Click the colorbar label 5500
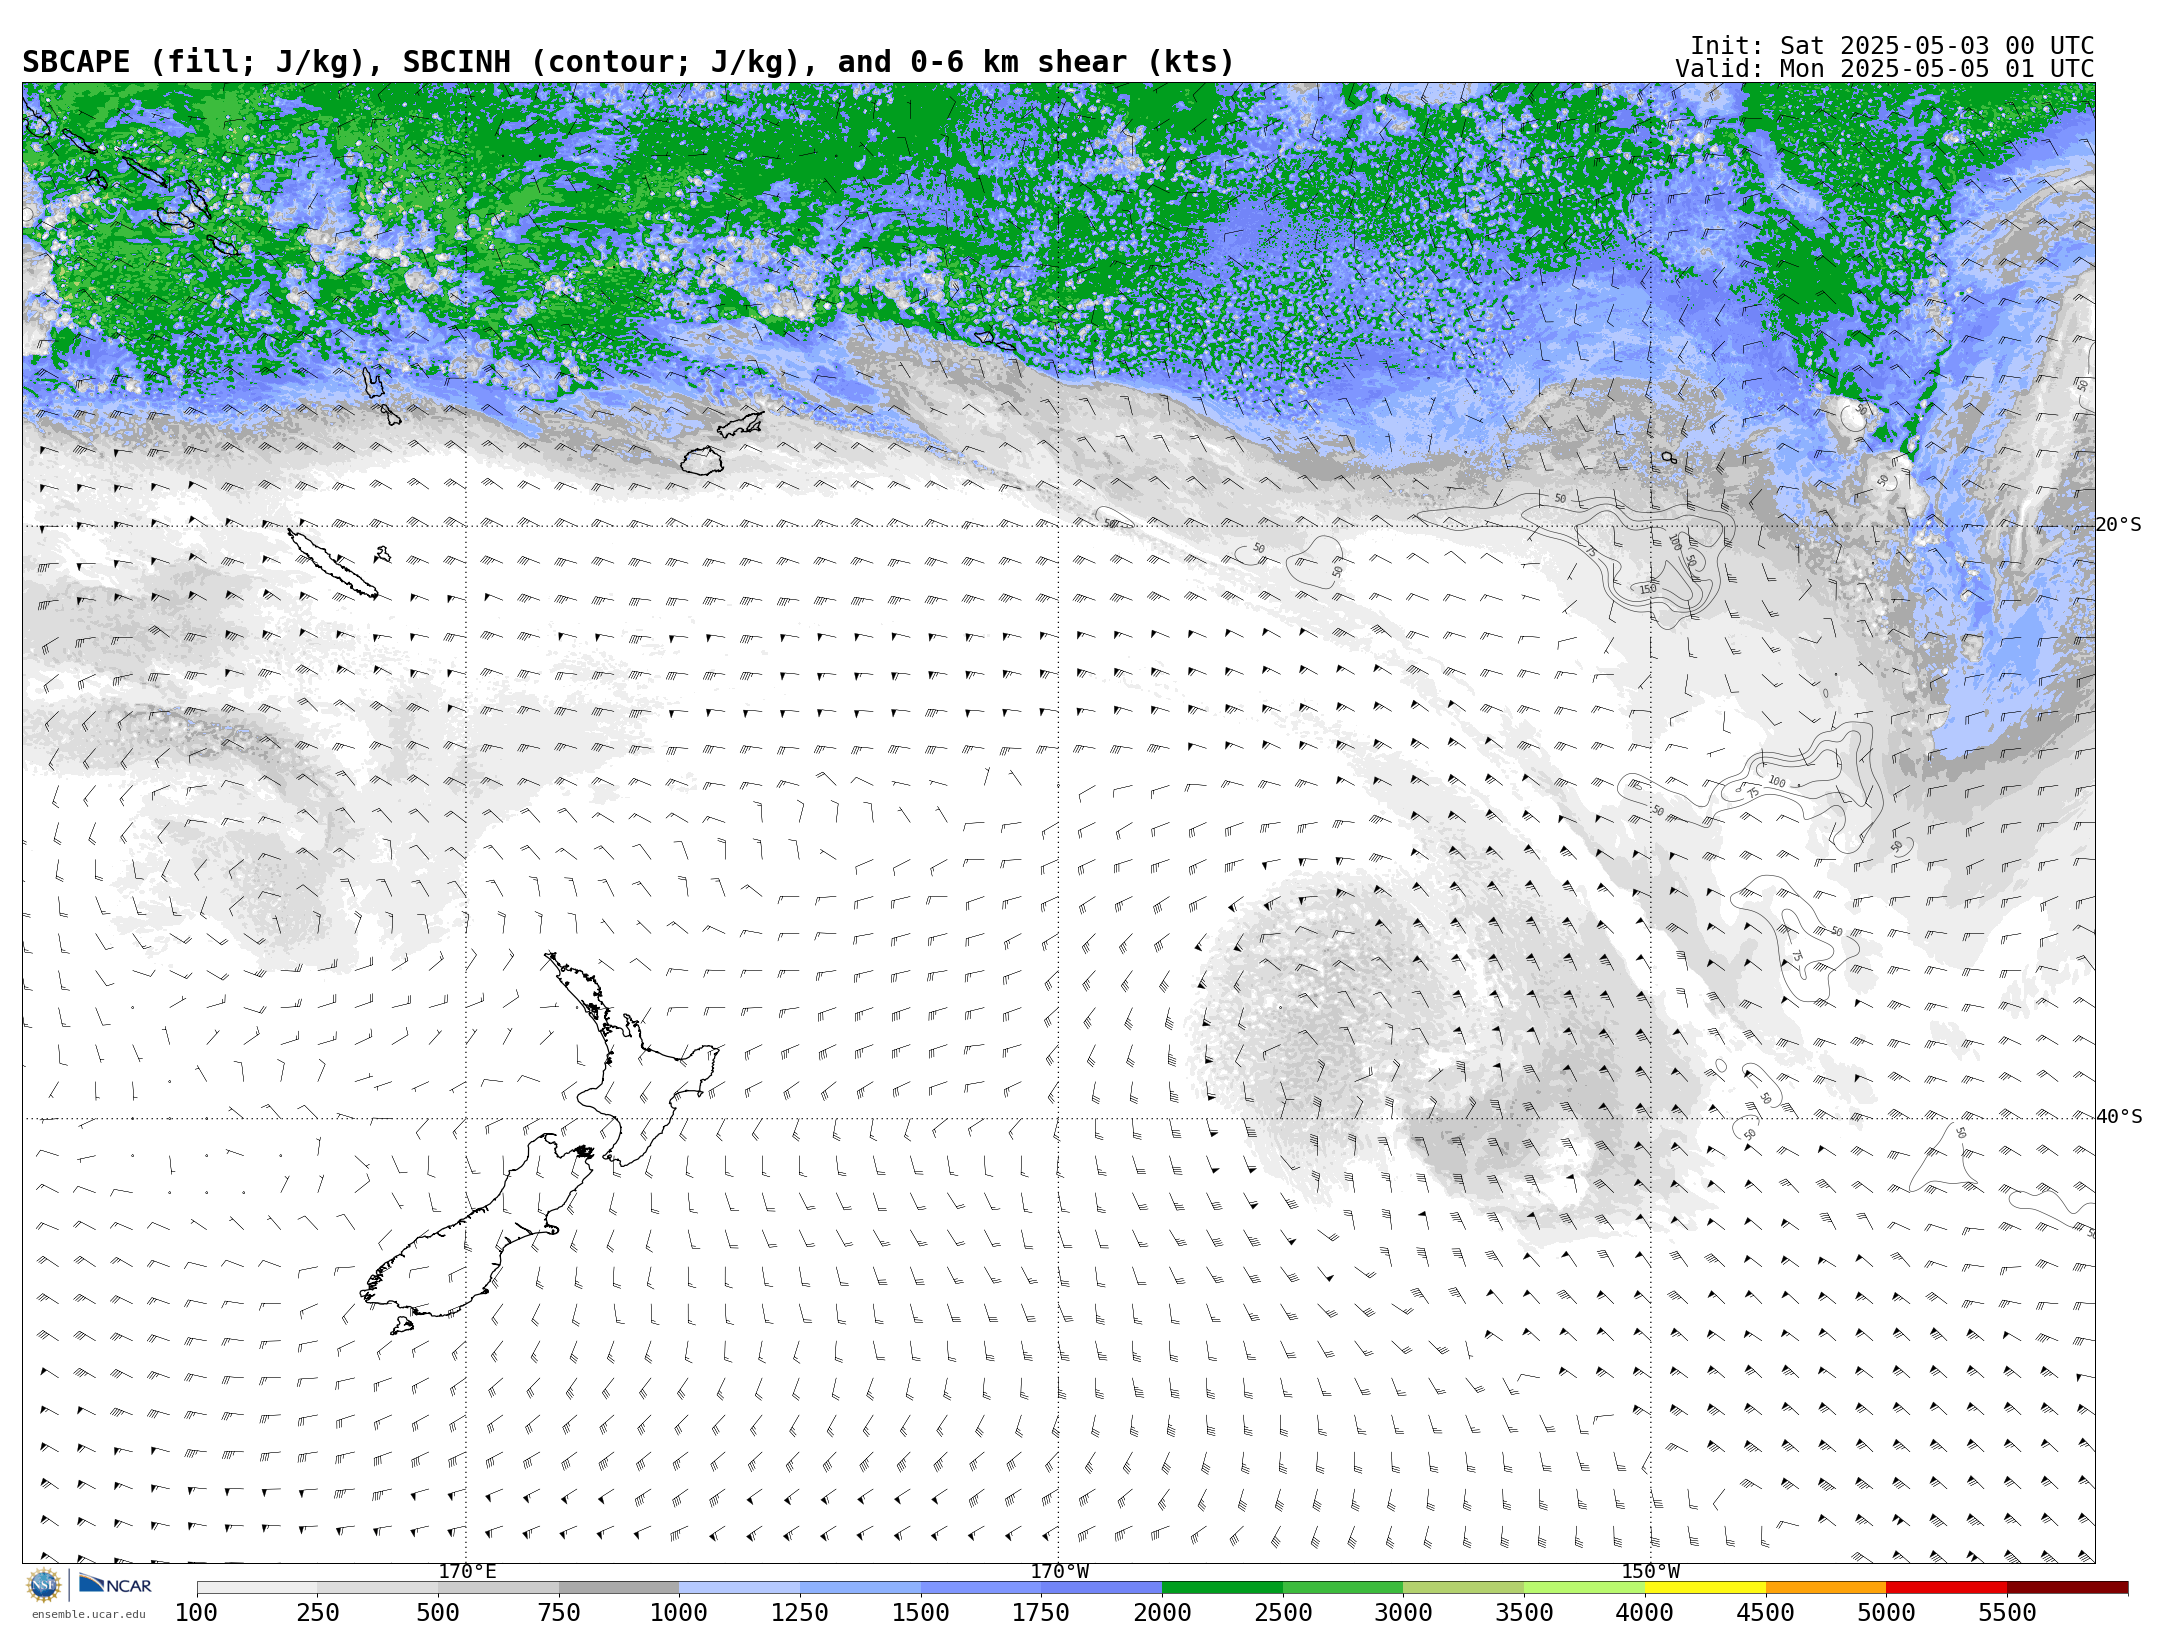The height and width of the screenshot is (1626, 2160). click(x=2007, y=1612)
